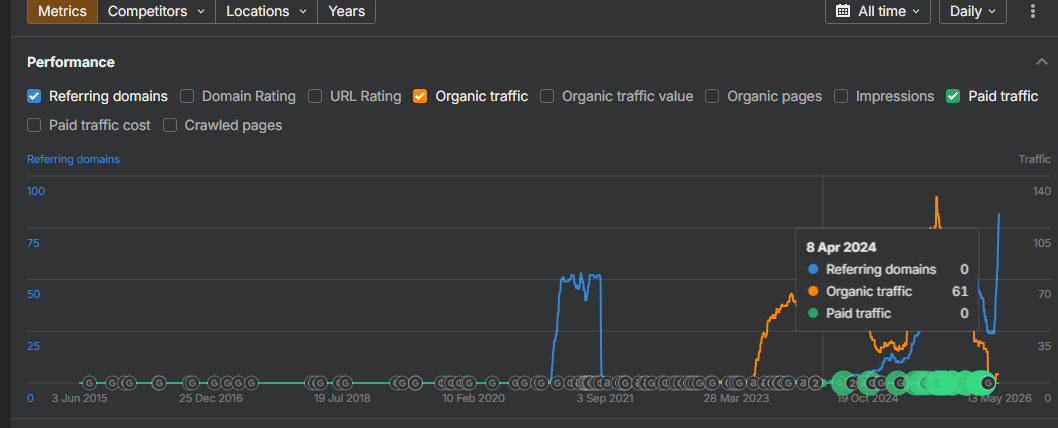Uncheck the Referring domains checkbox
1058x428 pixels.
point(34,96)
